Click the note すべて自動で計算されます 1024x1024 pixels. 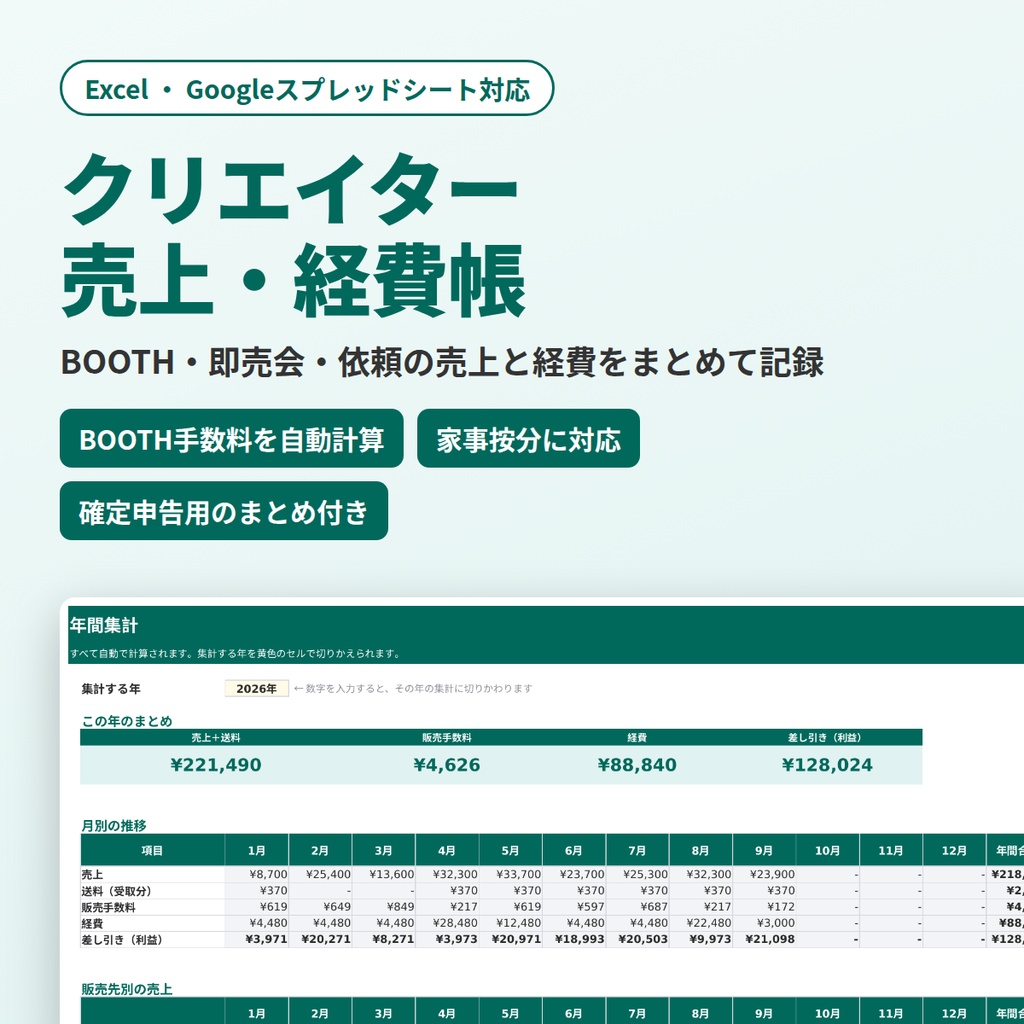pyautogui.click(x=235, y=653)
